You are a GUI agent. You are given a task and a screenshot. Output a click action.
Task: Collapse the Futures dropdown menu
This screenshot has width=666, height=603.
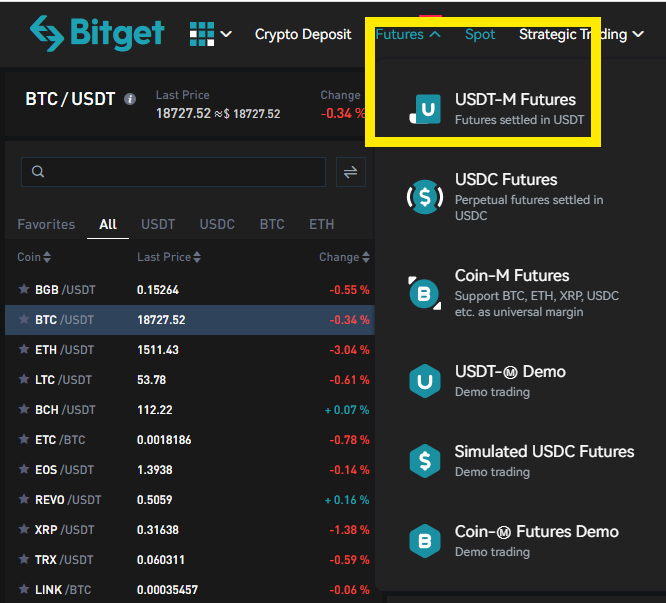click(408, 34)
